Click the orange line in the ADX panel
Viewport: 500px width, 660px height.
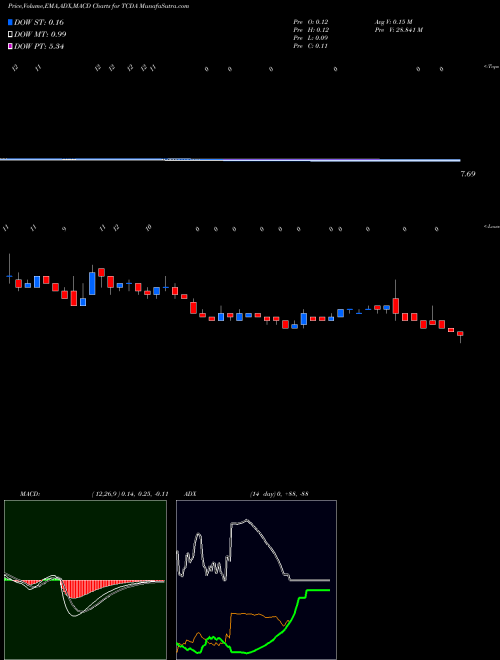253,615
